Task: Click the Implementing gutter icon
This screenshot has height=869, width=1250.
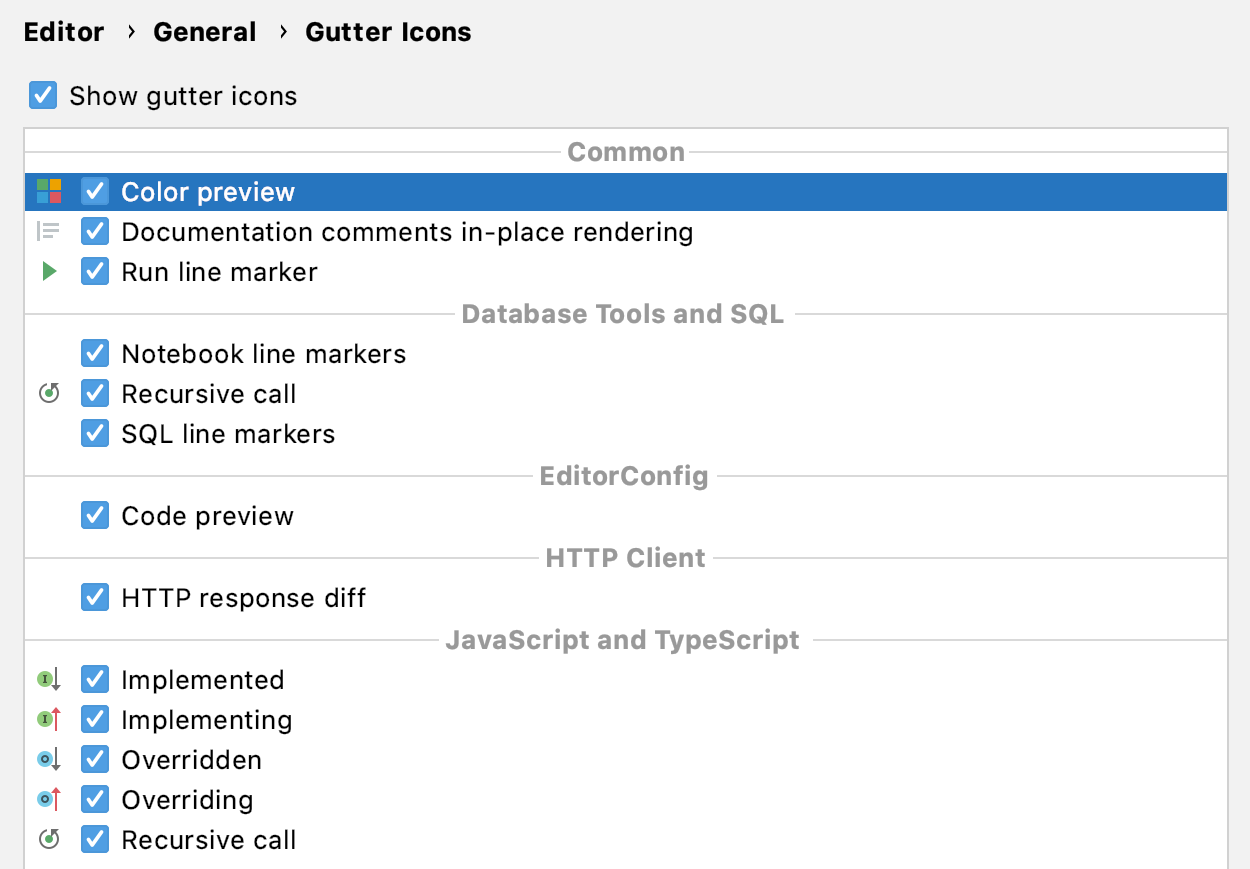Action: pyautogui.click(x=49, y=720)
